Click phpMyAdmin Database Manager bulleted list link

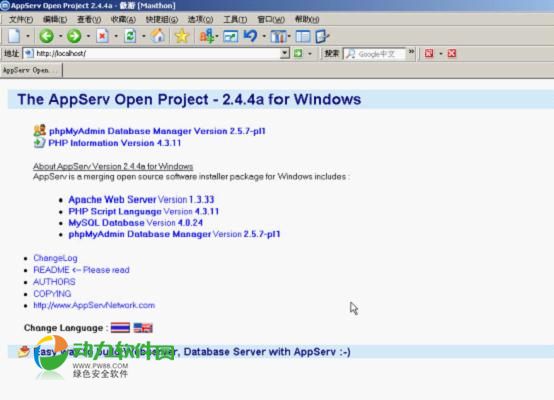[x=140, y=234]
